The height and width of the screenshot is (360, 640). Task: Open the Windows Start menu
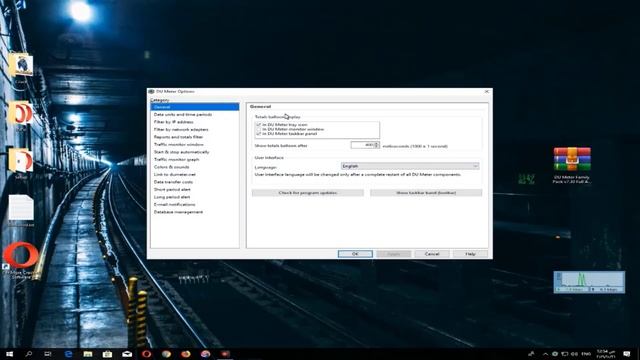pos(9,354)
